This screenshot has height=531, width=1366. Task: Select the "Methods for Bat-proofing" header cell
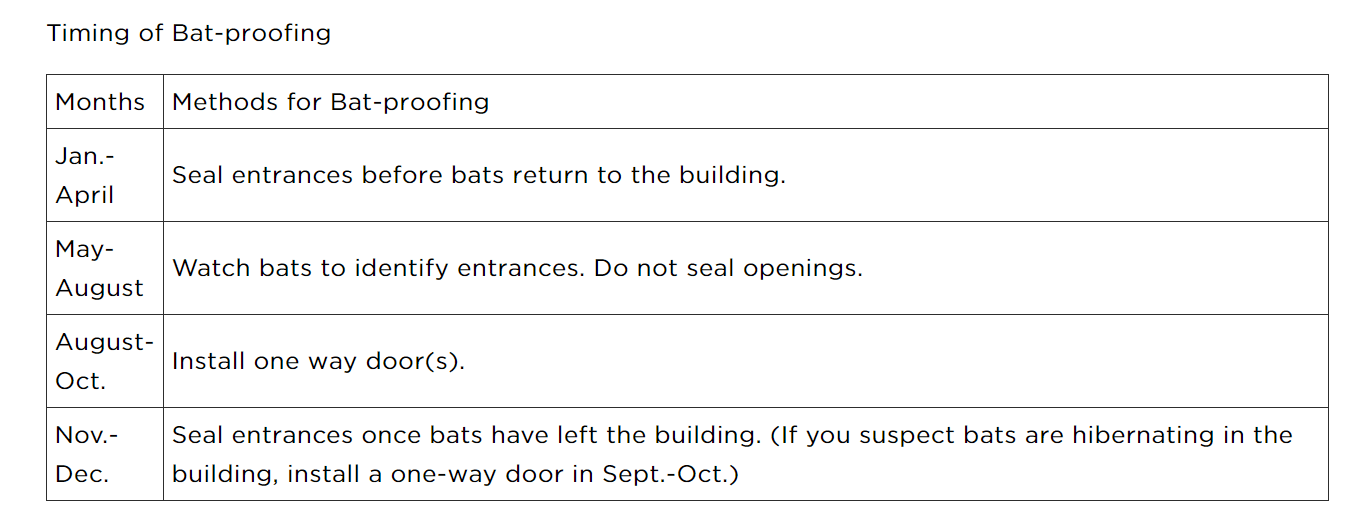[x=331, y=102]
